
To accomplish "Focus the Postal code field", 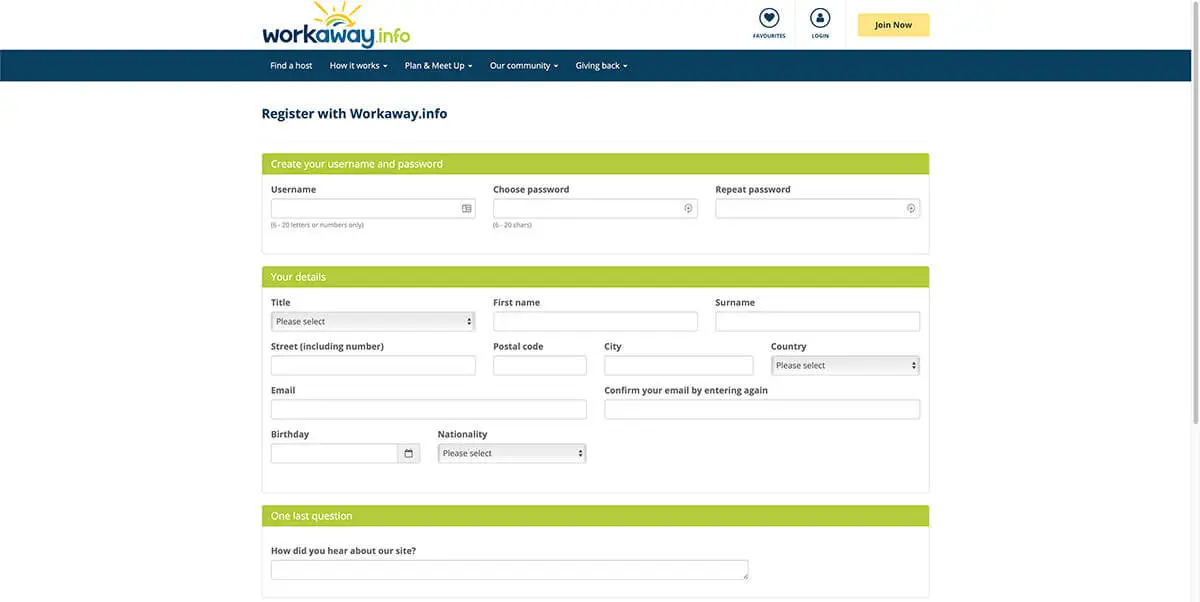I will click(x=540, y=366).
